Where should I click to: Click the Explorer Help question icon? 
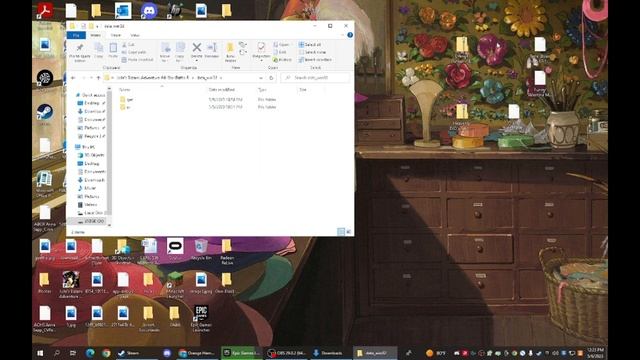click(350, 35)
